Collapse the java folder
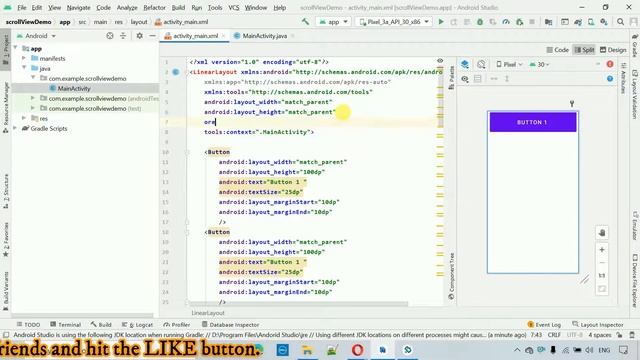The height and width of the screenshot is (360, 640). pyautogui.click(x=24, y=68)
